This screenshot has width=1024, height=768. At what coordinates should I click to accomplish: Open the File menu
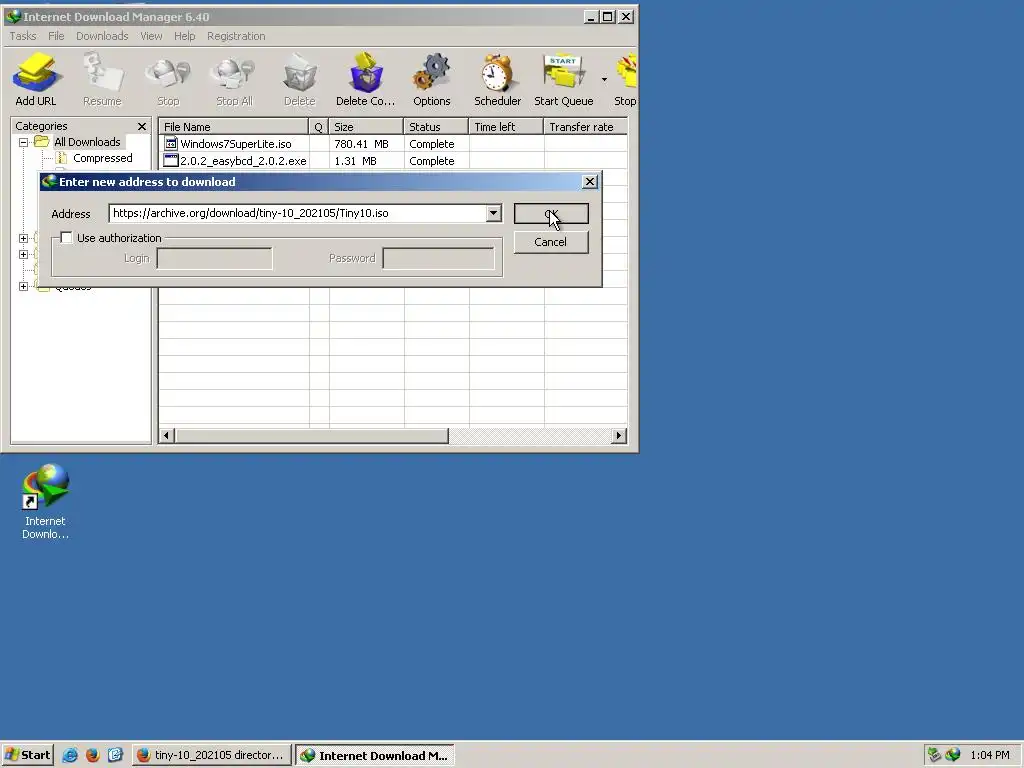(56, 36)
